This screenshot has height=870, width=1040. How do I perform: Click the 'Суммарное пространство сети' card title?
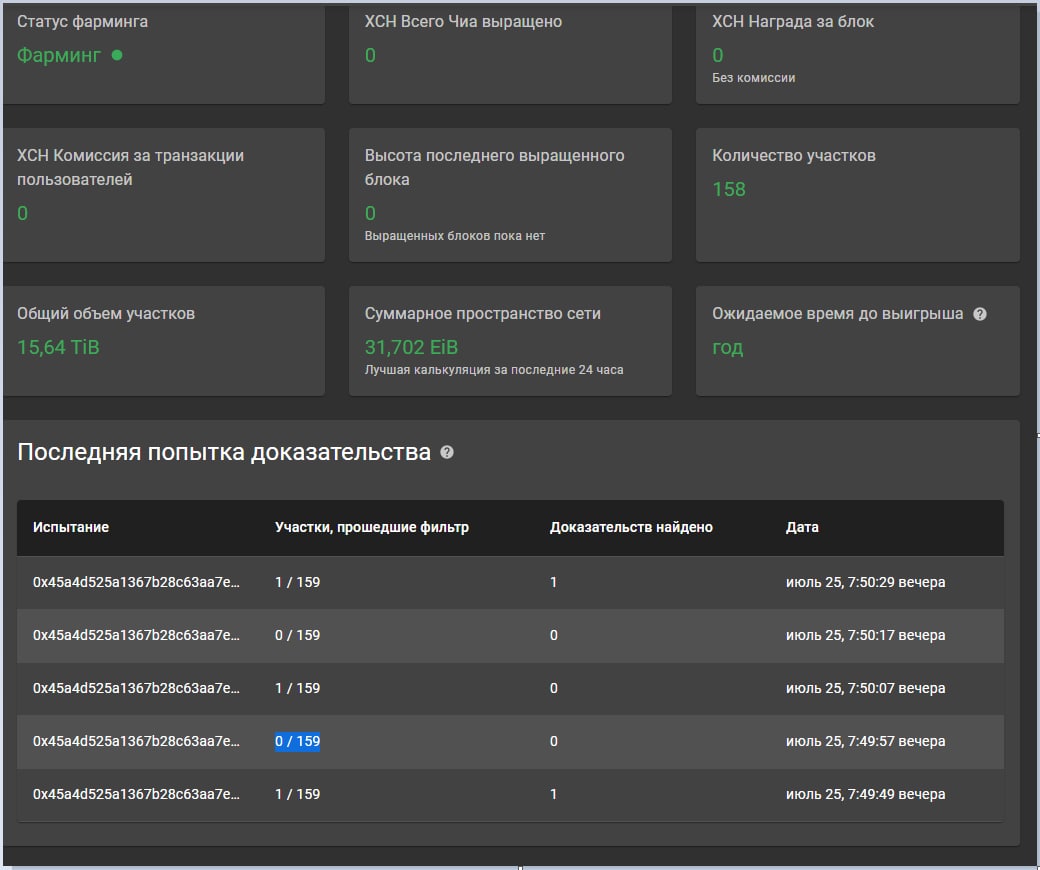coord(483,313)
